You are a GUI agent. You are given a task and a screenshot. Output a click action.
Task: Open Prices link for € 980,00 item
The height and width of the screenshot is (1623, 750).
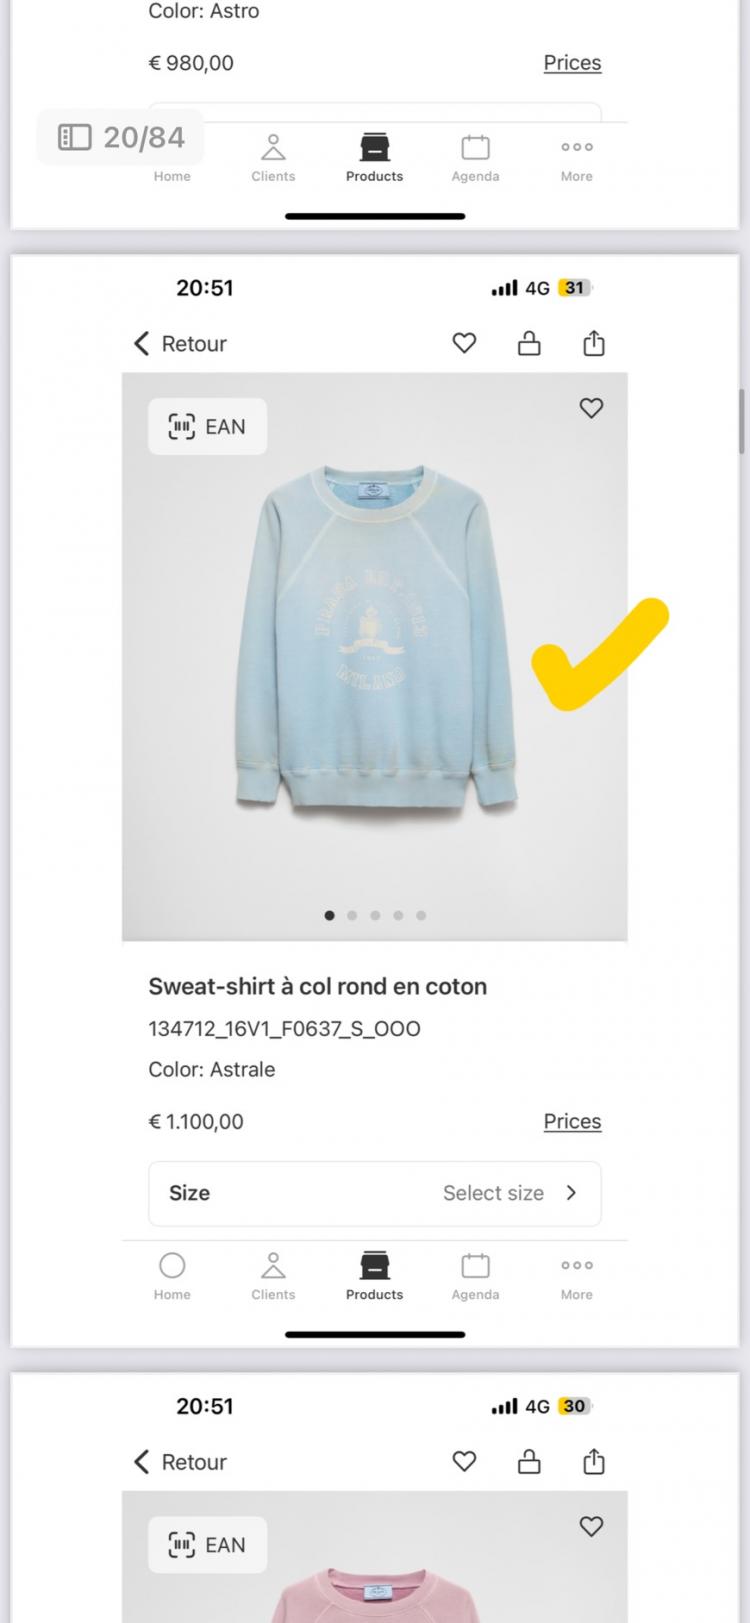pyautogui.click(x=572, y=62)
